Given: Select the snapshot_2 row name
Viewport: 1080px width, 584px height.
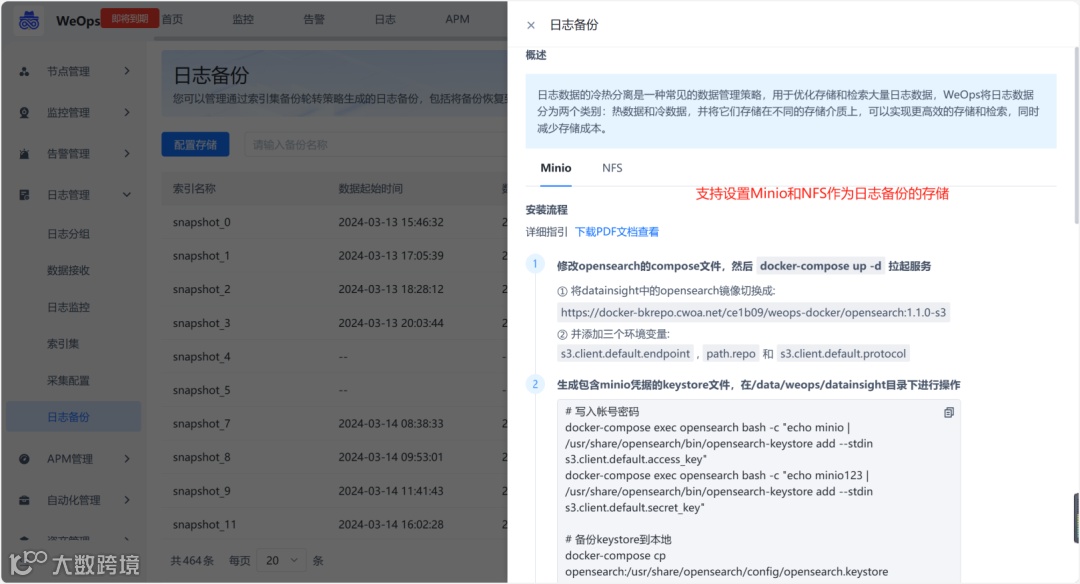Looking at the screenshot, I should [202, 290].
